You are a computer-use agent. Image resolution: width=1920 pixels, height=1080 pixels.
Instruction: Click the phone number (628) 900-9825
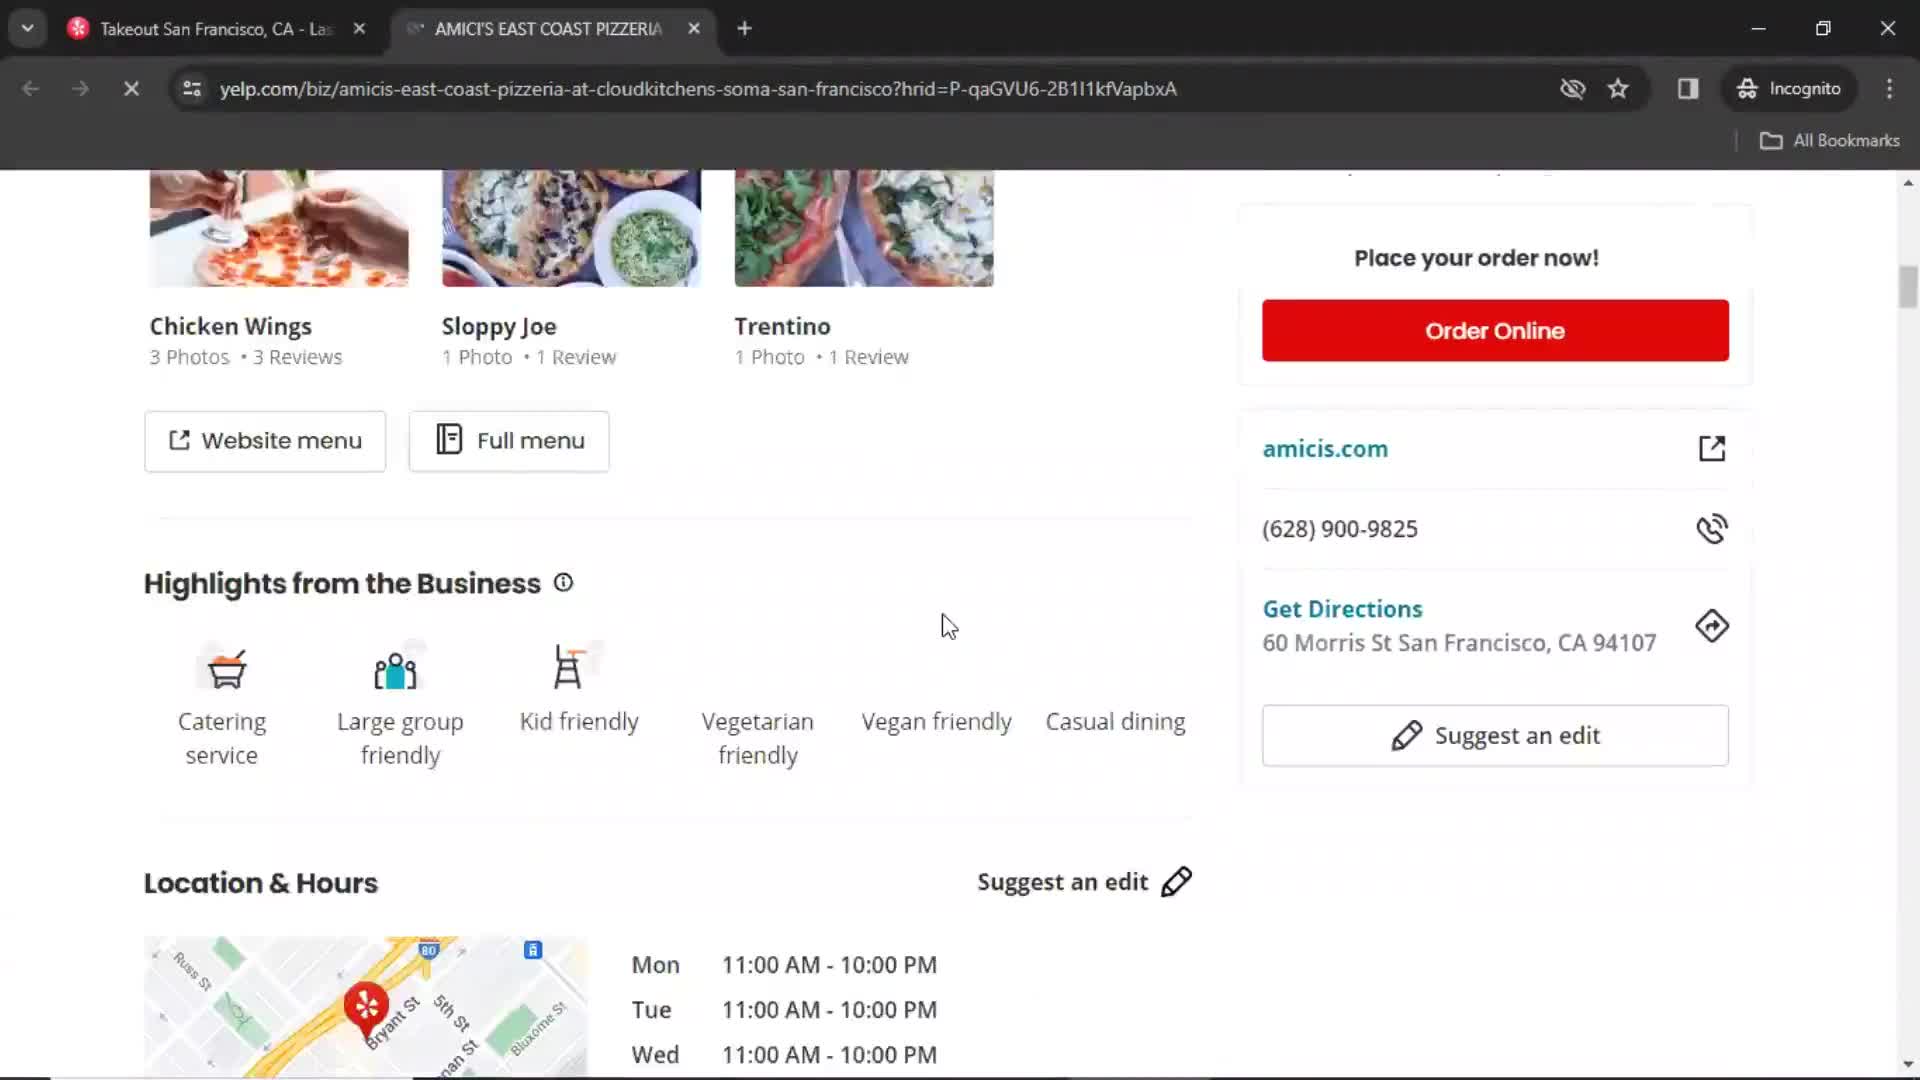tap(1340, 529)
